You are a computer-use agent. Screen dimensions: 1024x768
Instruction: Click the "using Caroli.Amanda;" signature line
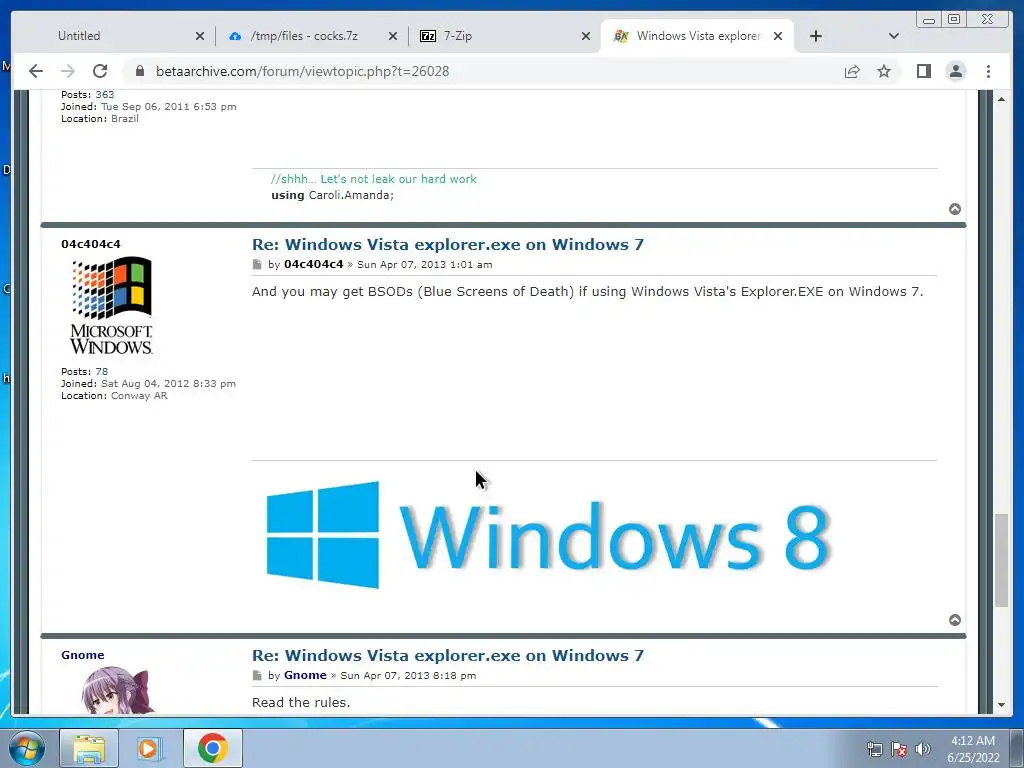[332, 195]
